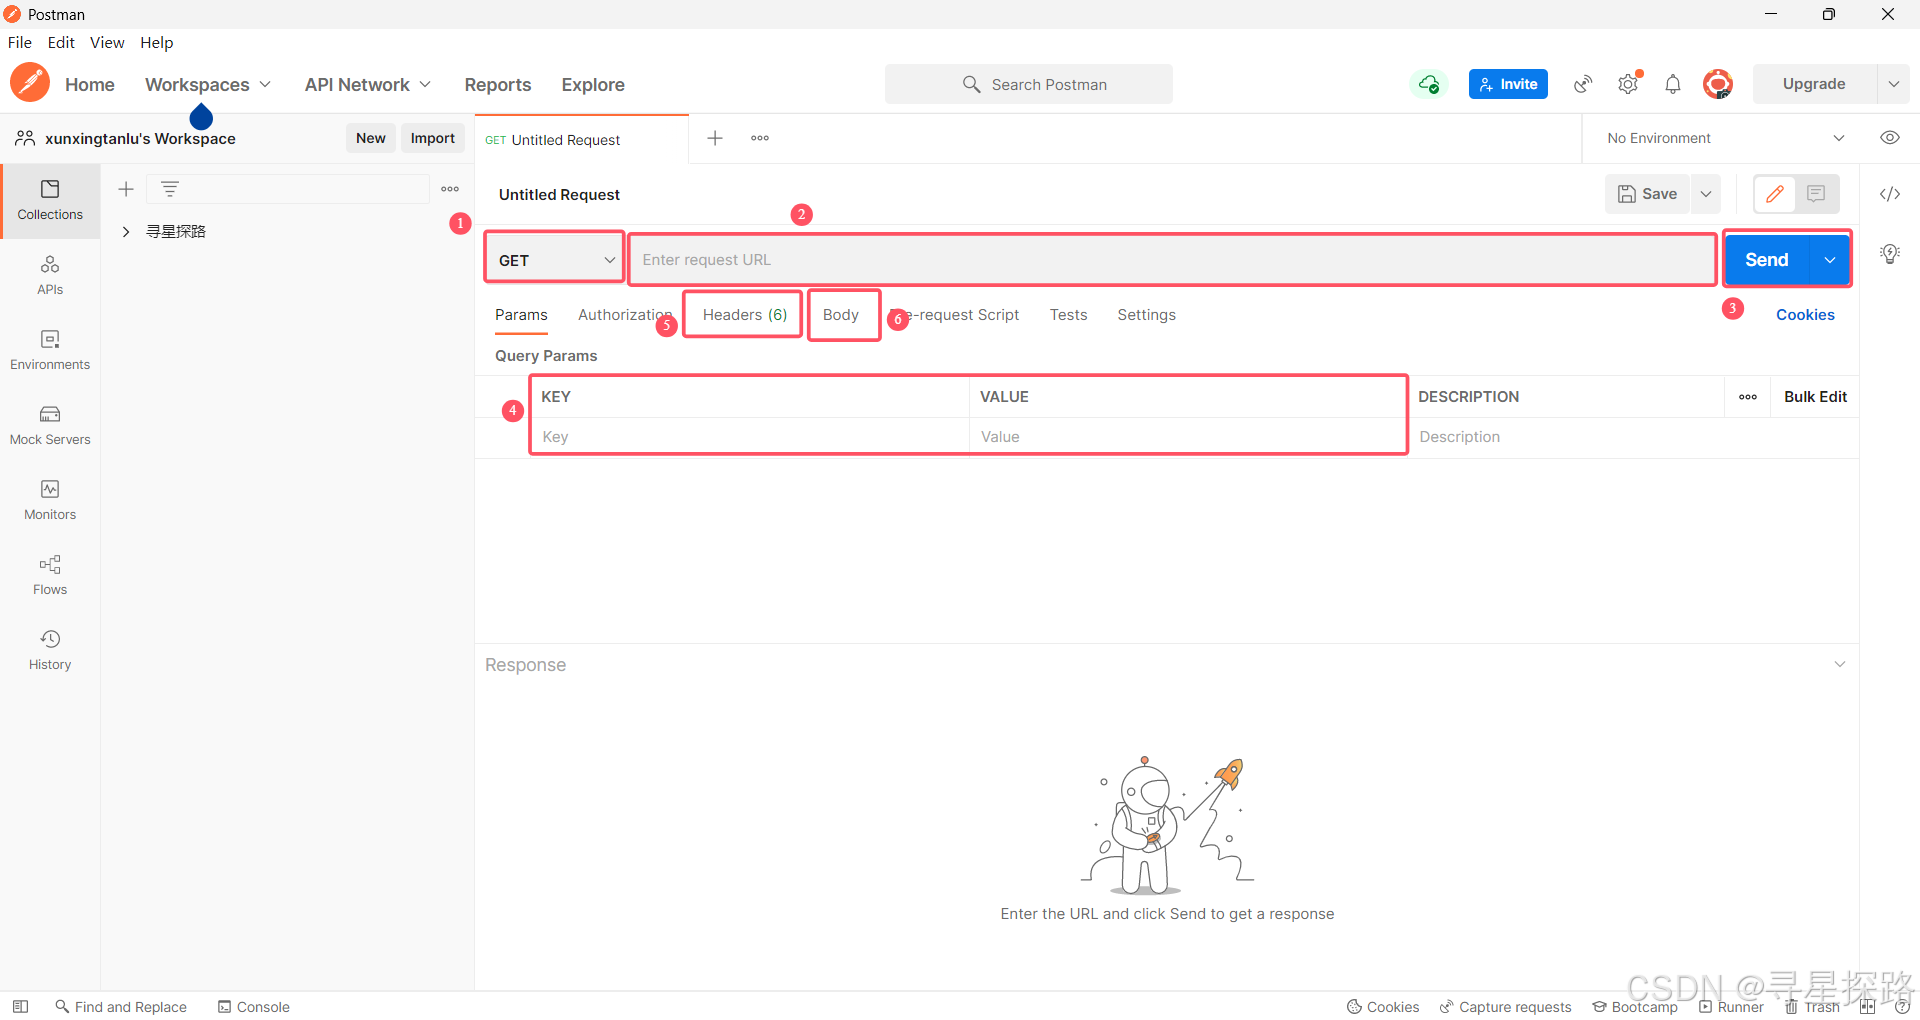Open the Save options dropdown arrow

(1706, 194)
